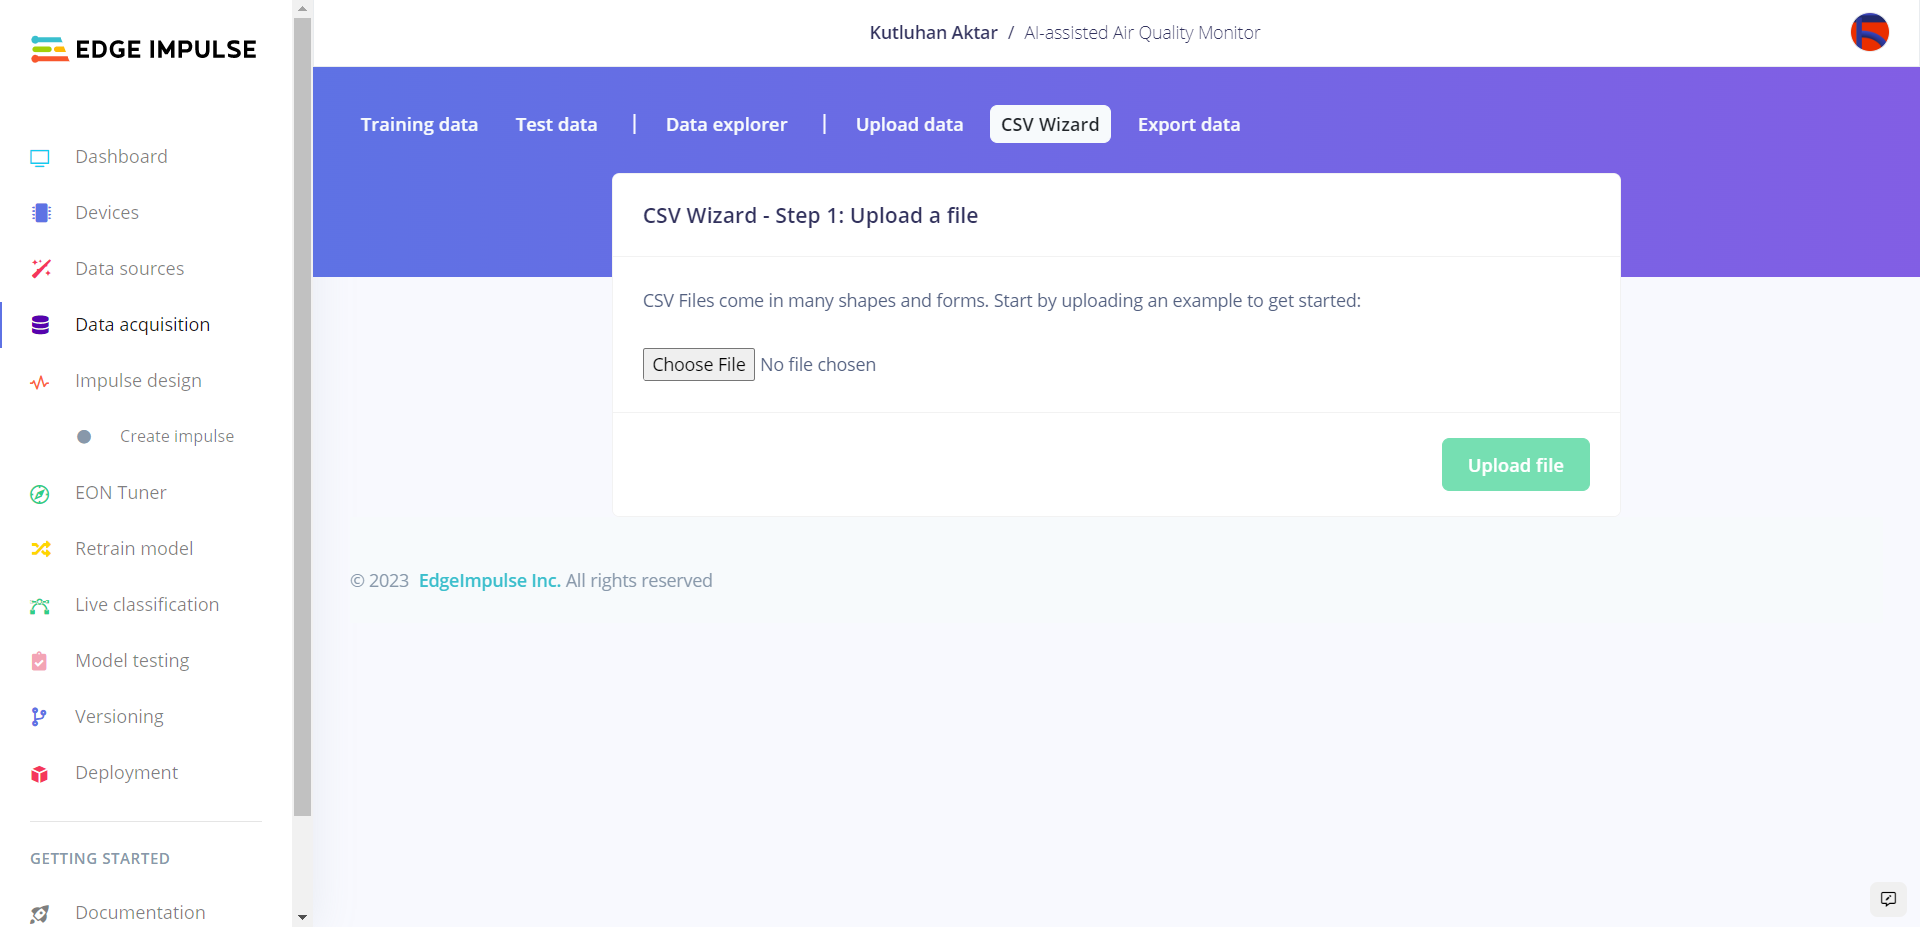Open the EdgeImpulse Inc. footer link
The width and height of the screenshot is (1920, 927).
pyautogui.click(x=490, y=581)
